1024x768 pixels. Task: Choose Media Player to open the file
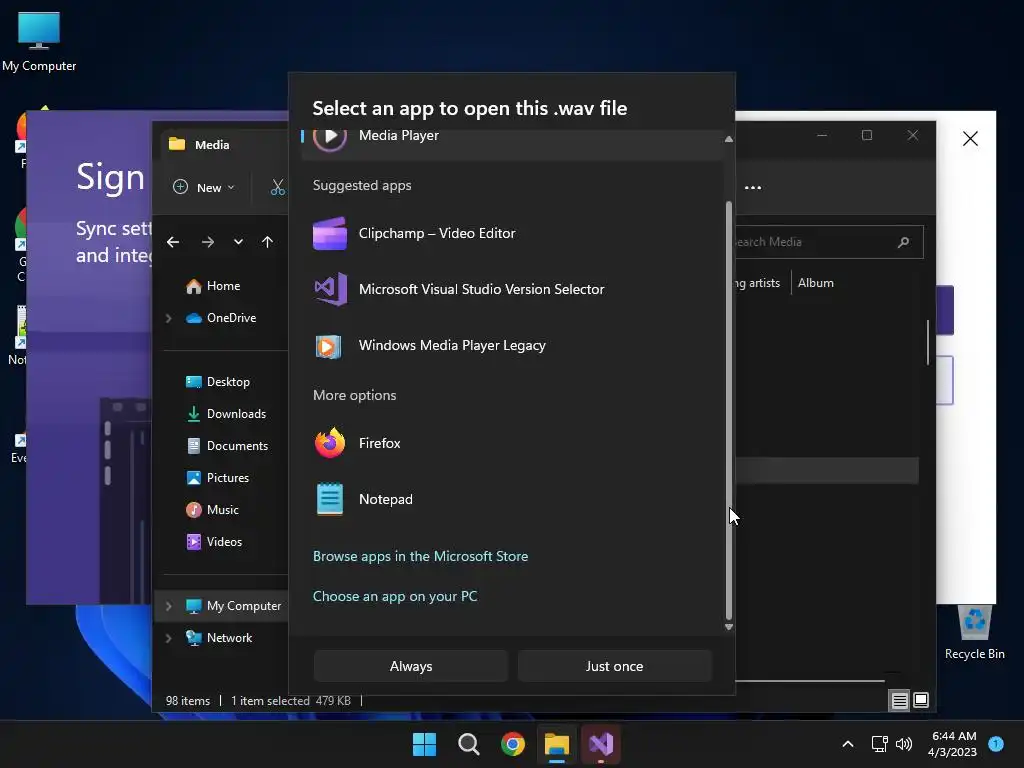[x=513, y=142]
